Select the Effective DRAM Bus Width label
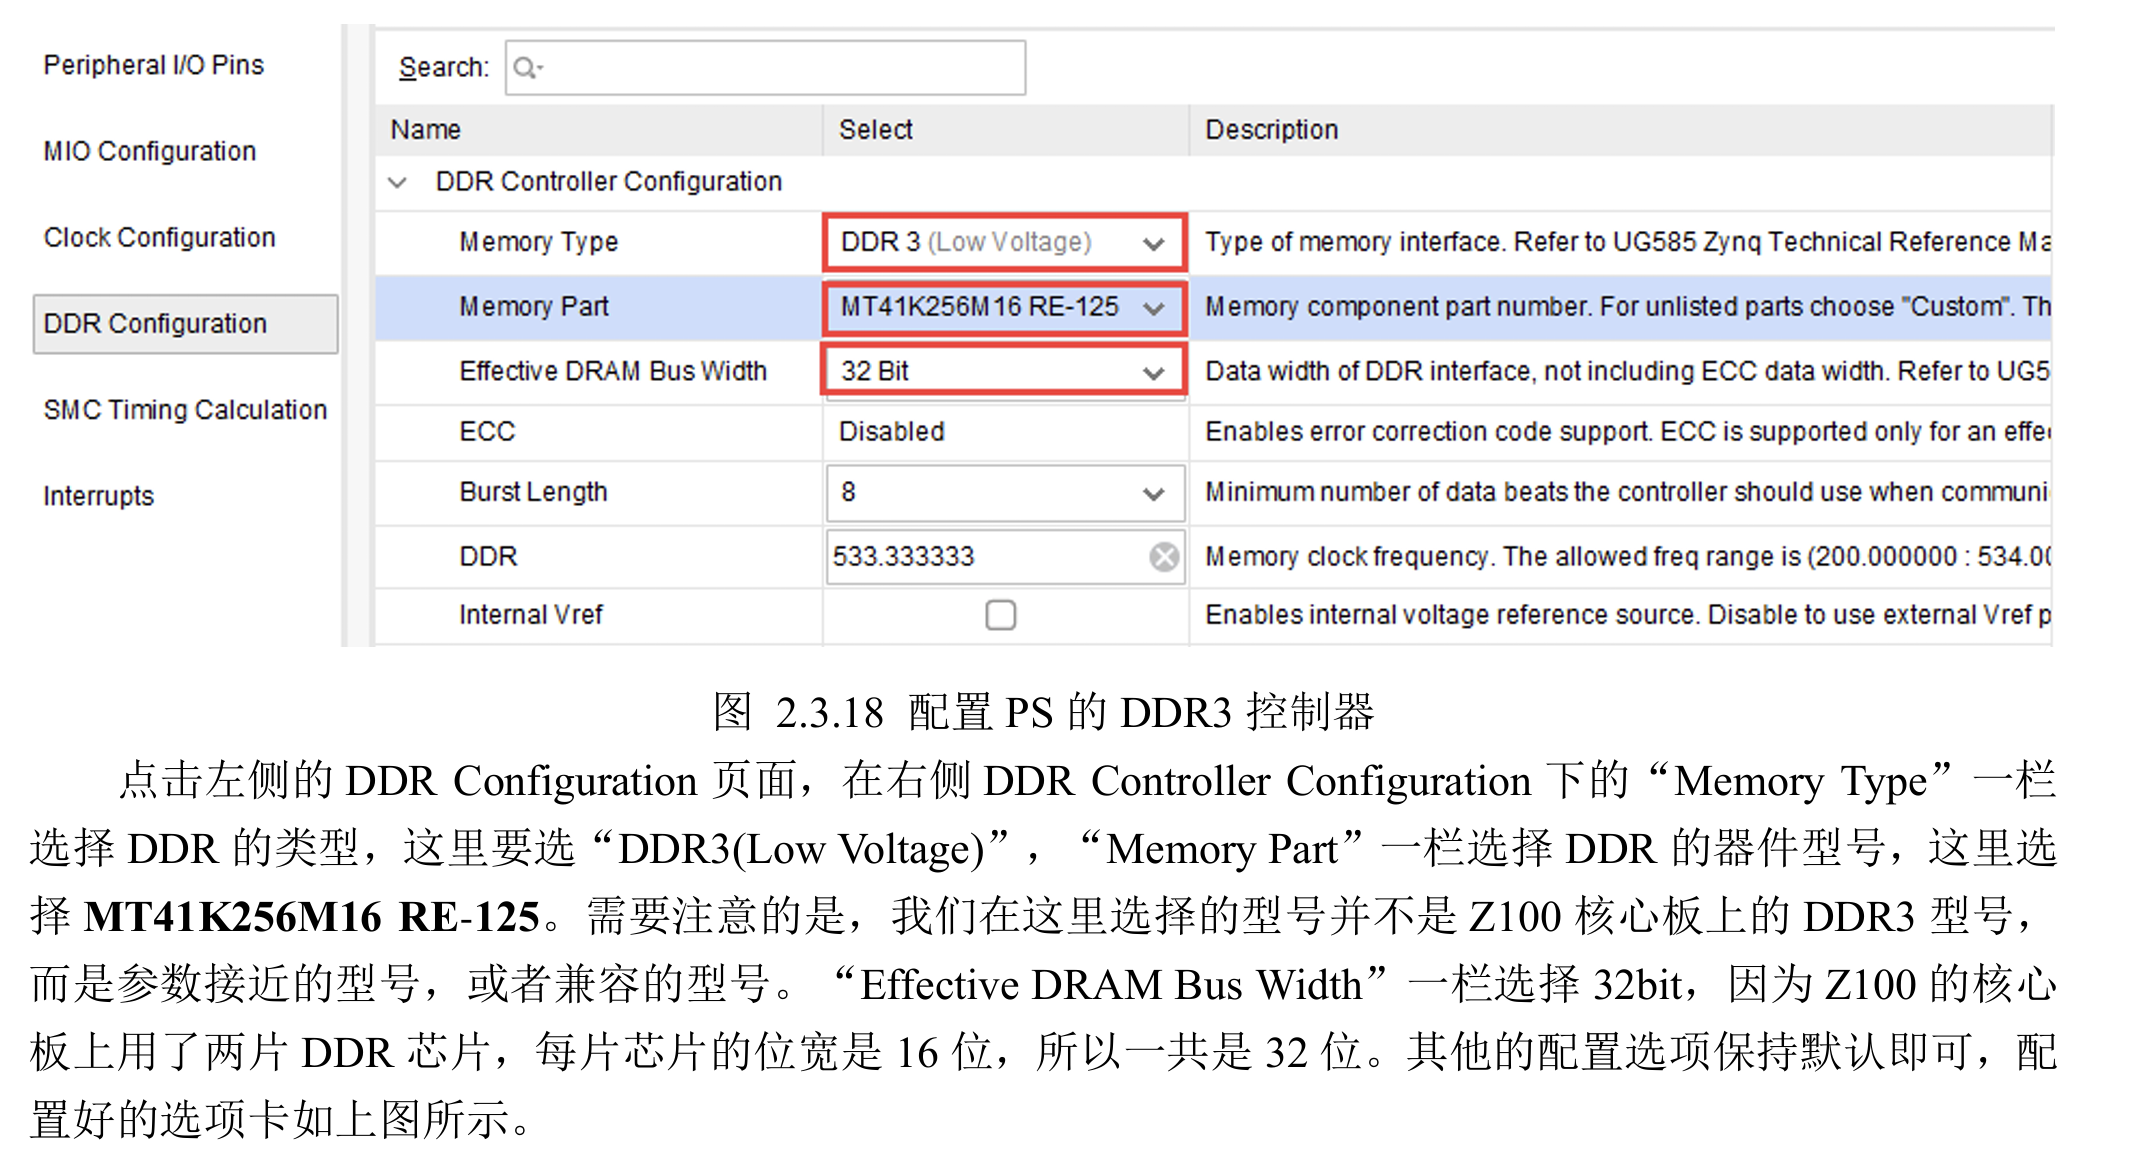This screenshot has width=2129, height=1166. (x=613, y=371)
